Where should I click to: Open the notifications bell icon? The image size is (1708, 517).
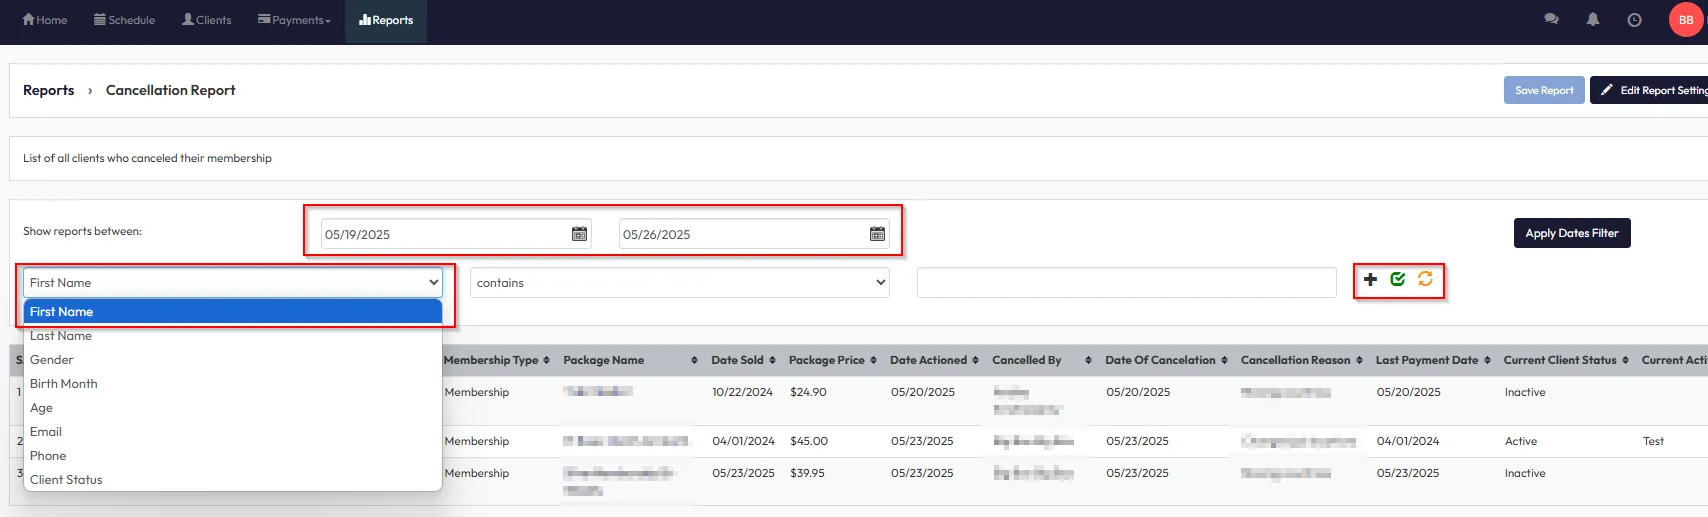pyautogui.click(x=1593, y=20)
